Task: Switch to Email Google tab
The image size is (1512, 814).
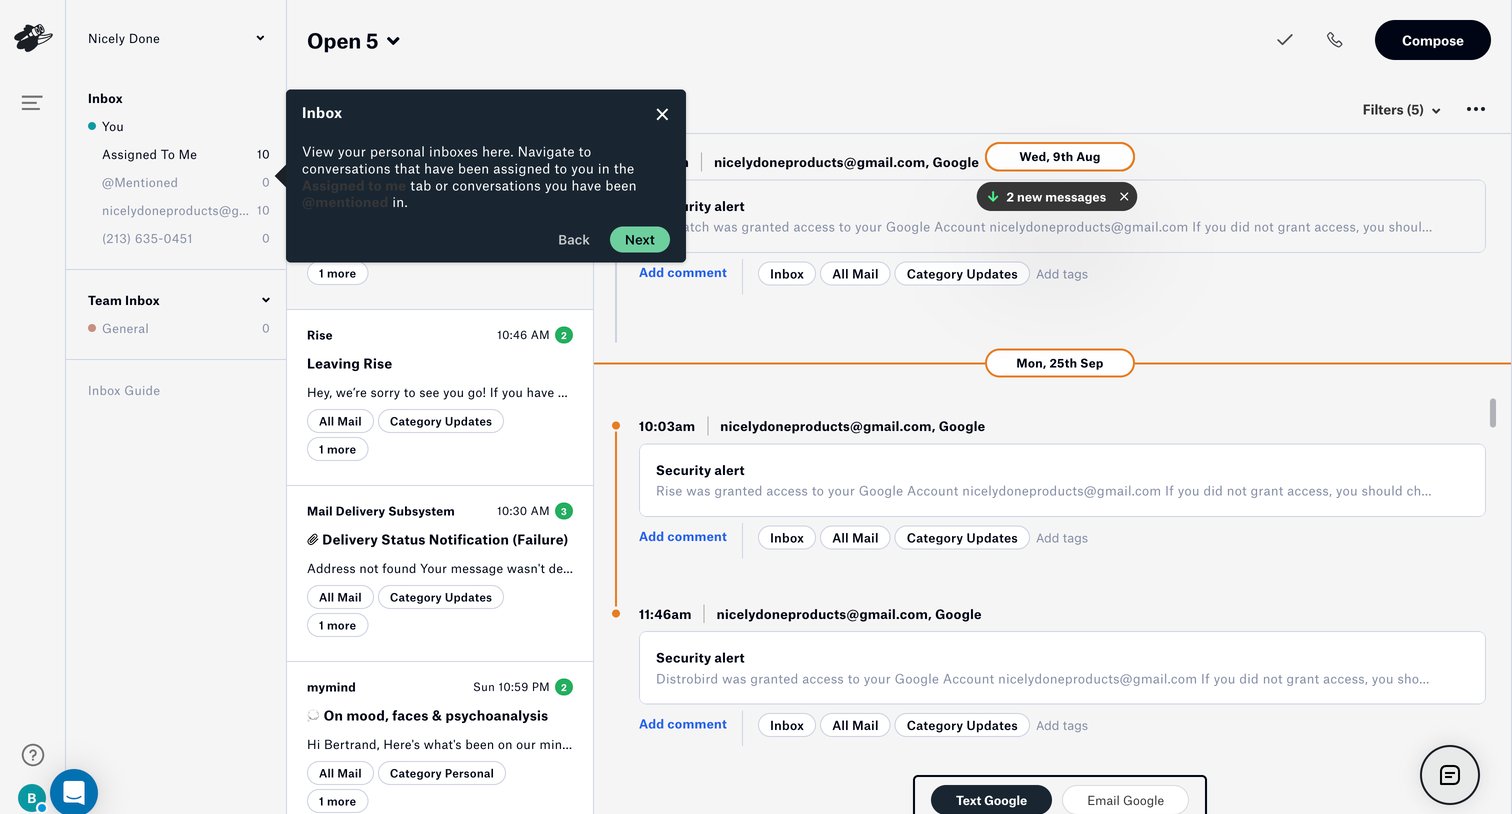Action: [x=1125, y=800]
